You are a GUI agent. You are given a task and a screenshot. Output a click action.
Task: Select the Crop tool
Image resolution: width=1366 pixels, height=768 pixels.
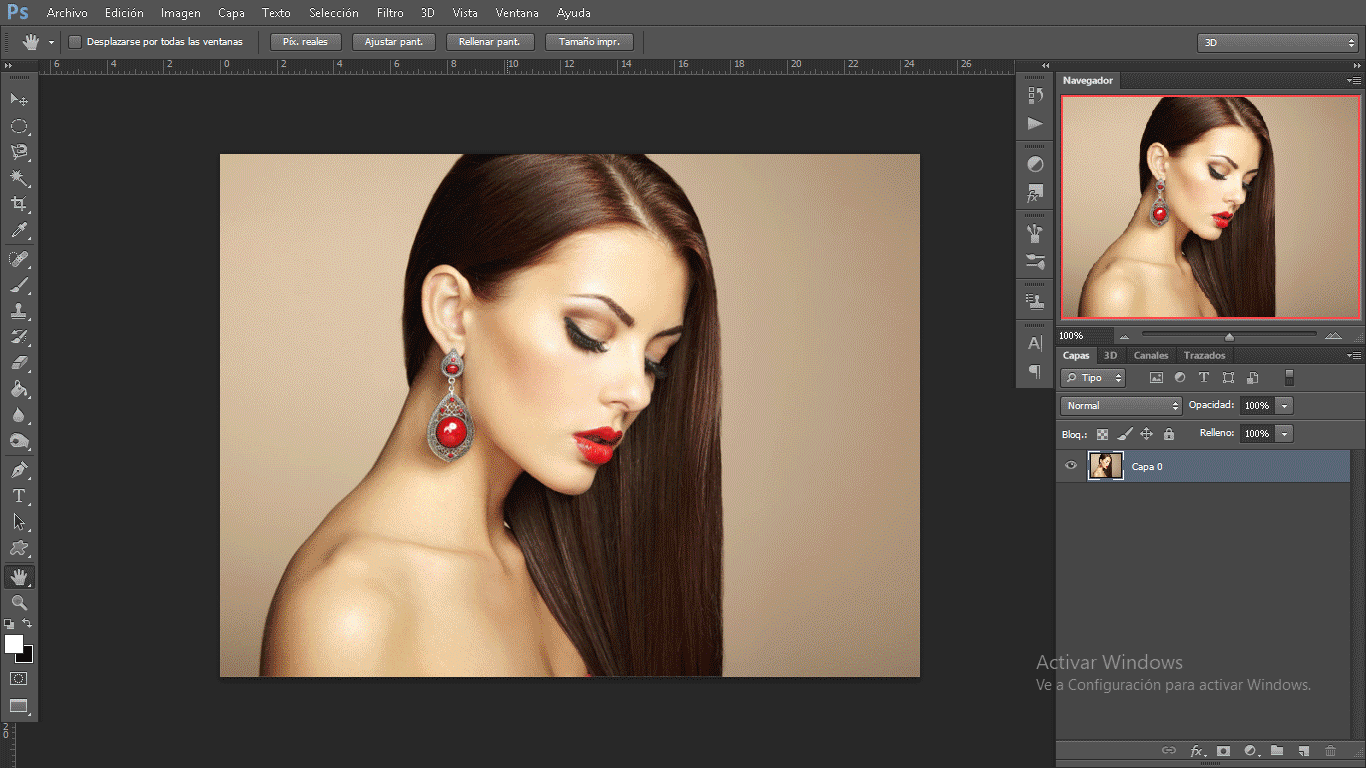19,204
